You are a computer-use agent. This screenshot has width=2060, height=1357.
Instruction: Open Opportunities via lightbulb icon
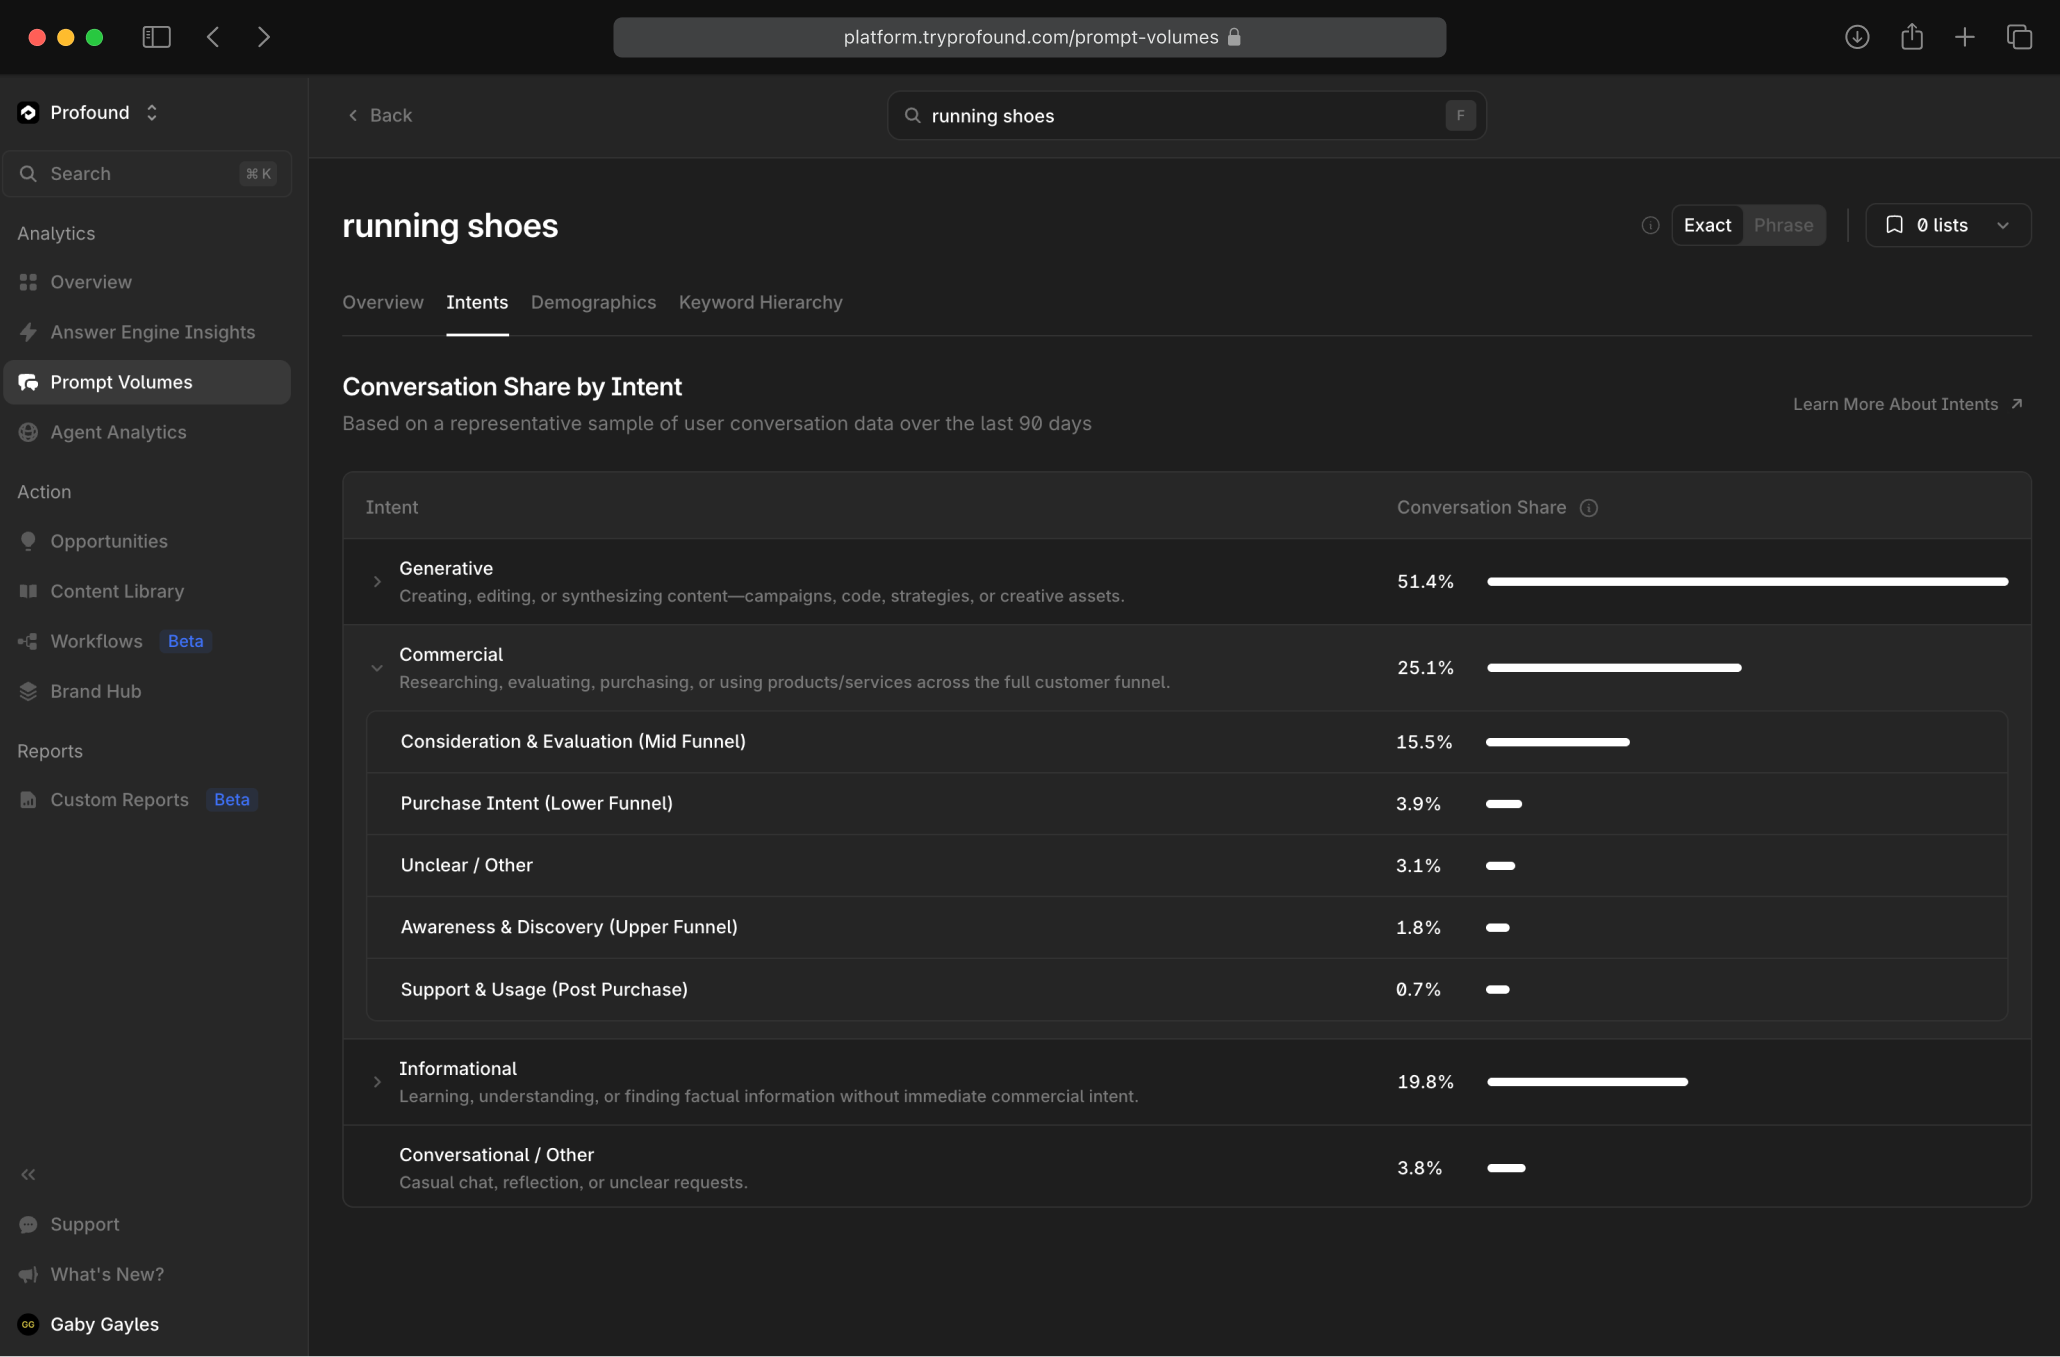[28, 541]
